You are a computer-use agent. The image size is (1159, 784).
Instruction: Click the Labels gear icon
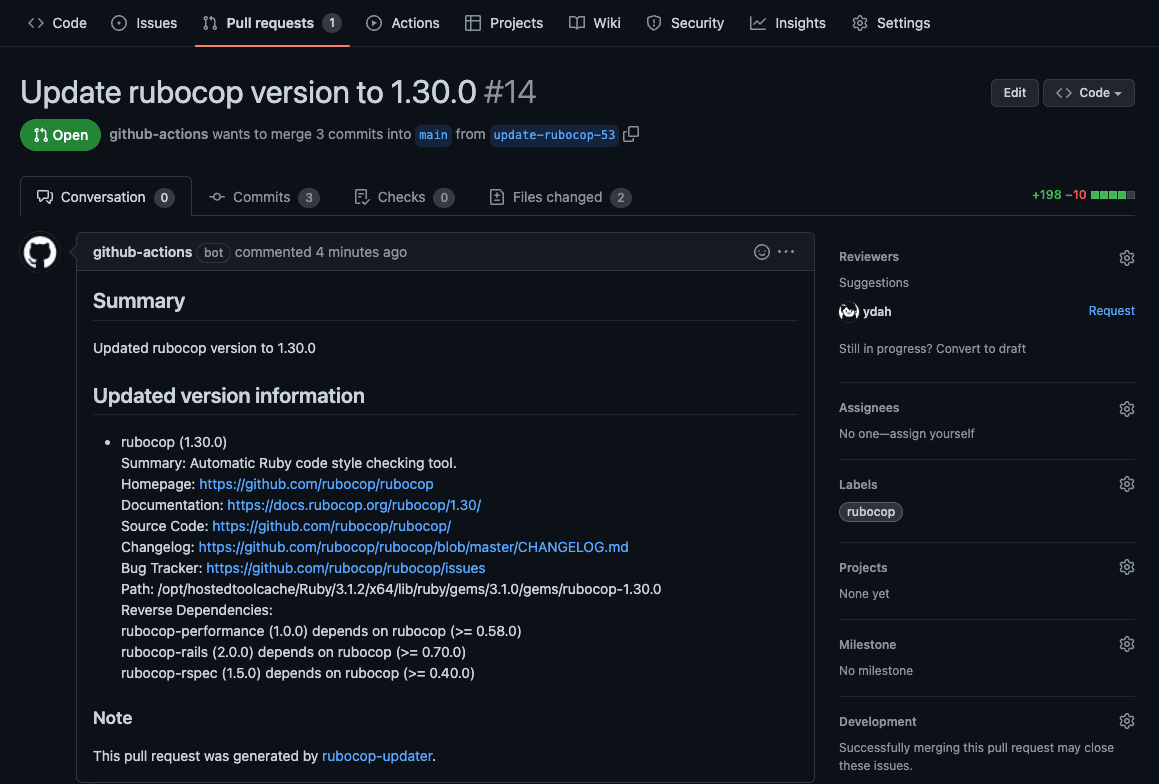pos(1126,485)
